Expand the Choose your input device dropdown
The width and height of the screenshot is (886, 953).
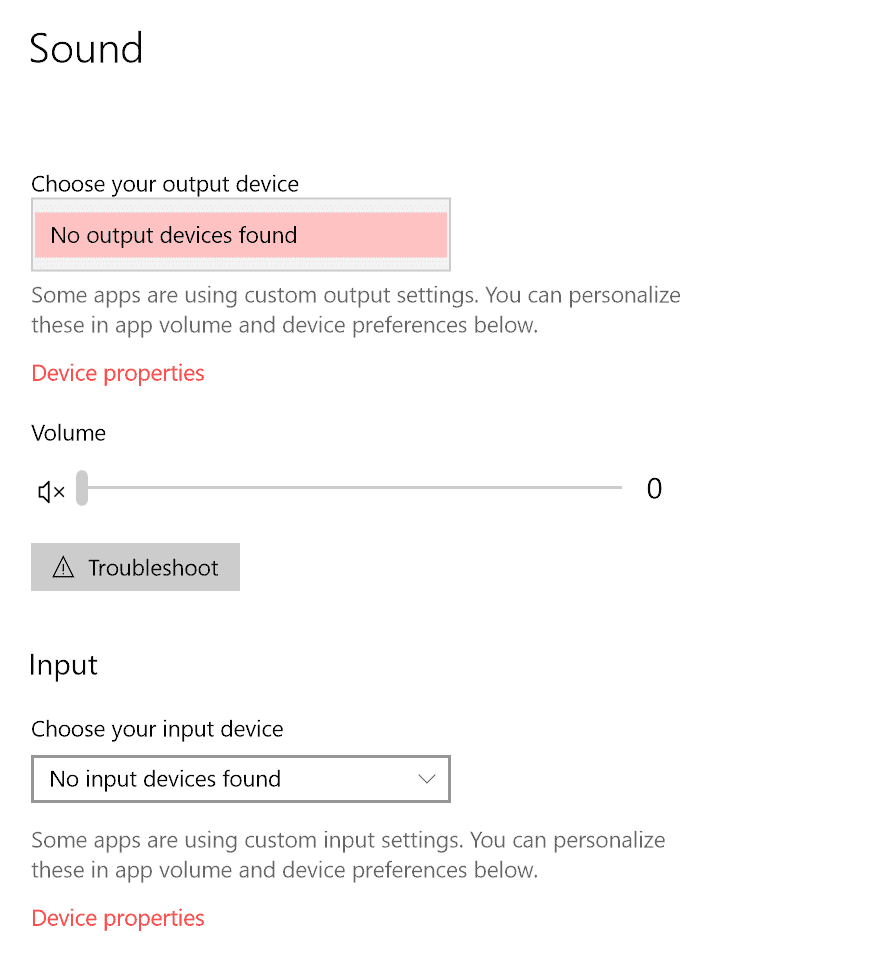pos(240,779)
